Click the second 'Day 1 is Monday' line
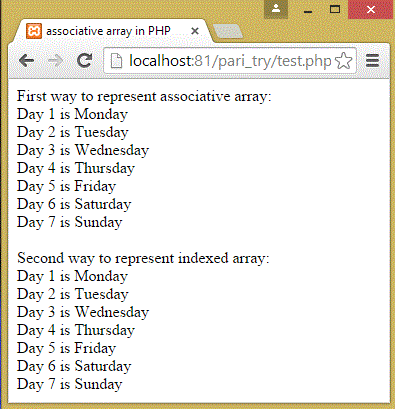395x409 pixels. [x=72, y=276]
